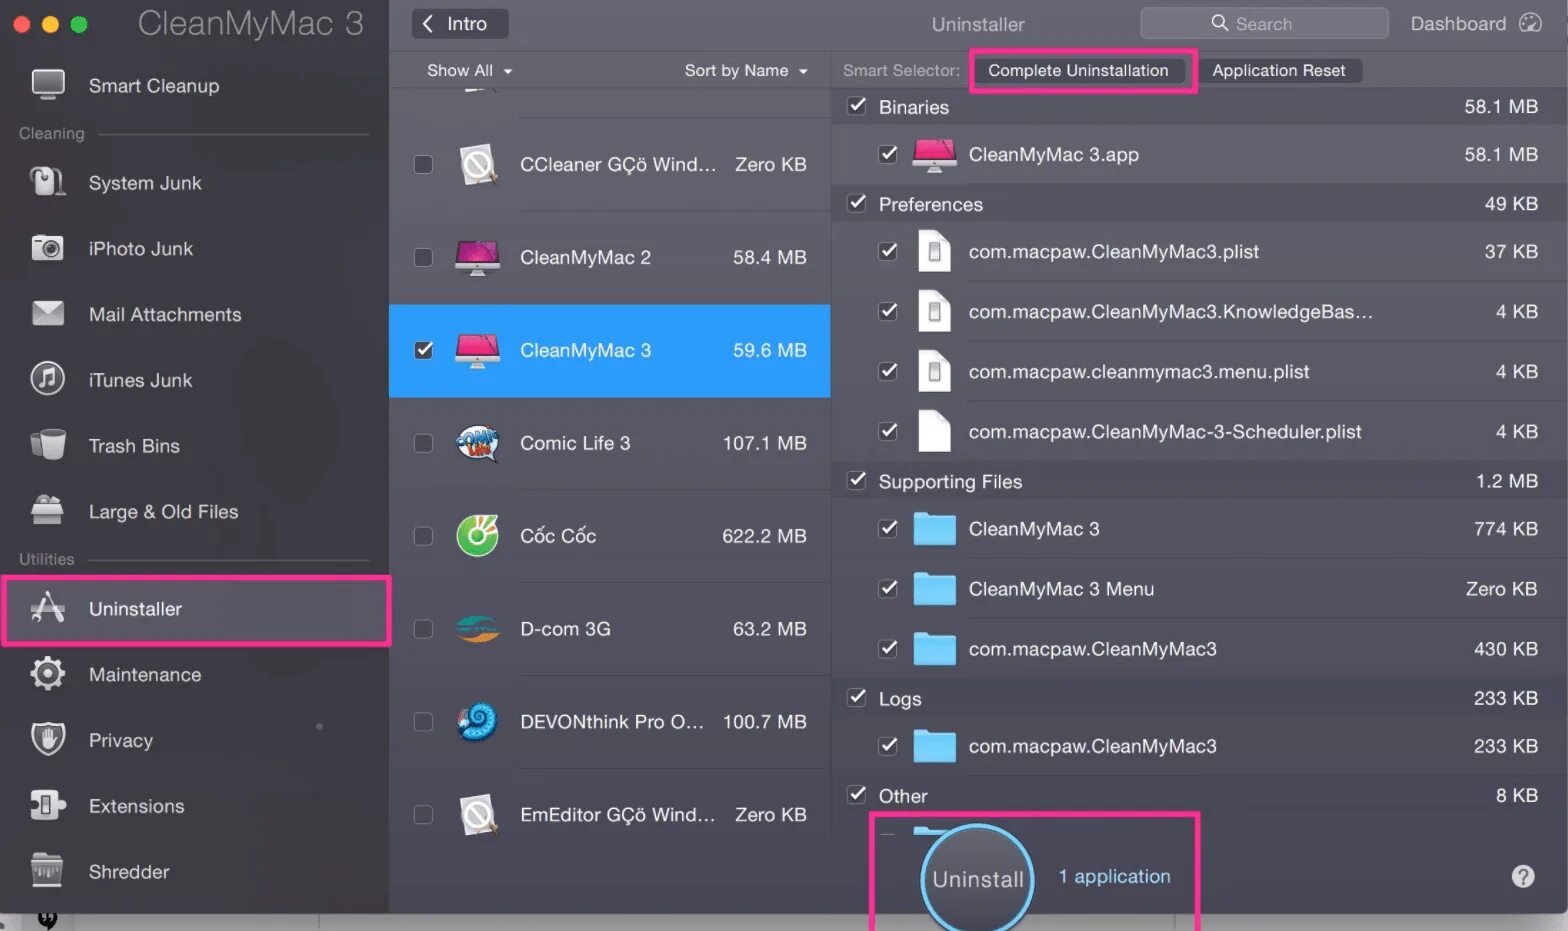Click the Dashboard gauge icon
This screenshot has width=1568, height=931.
point(1530,23)
